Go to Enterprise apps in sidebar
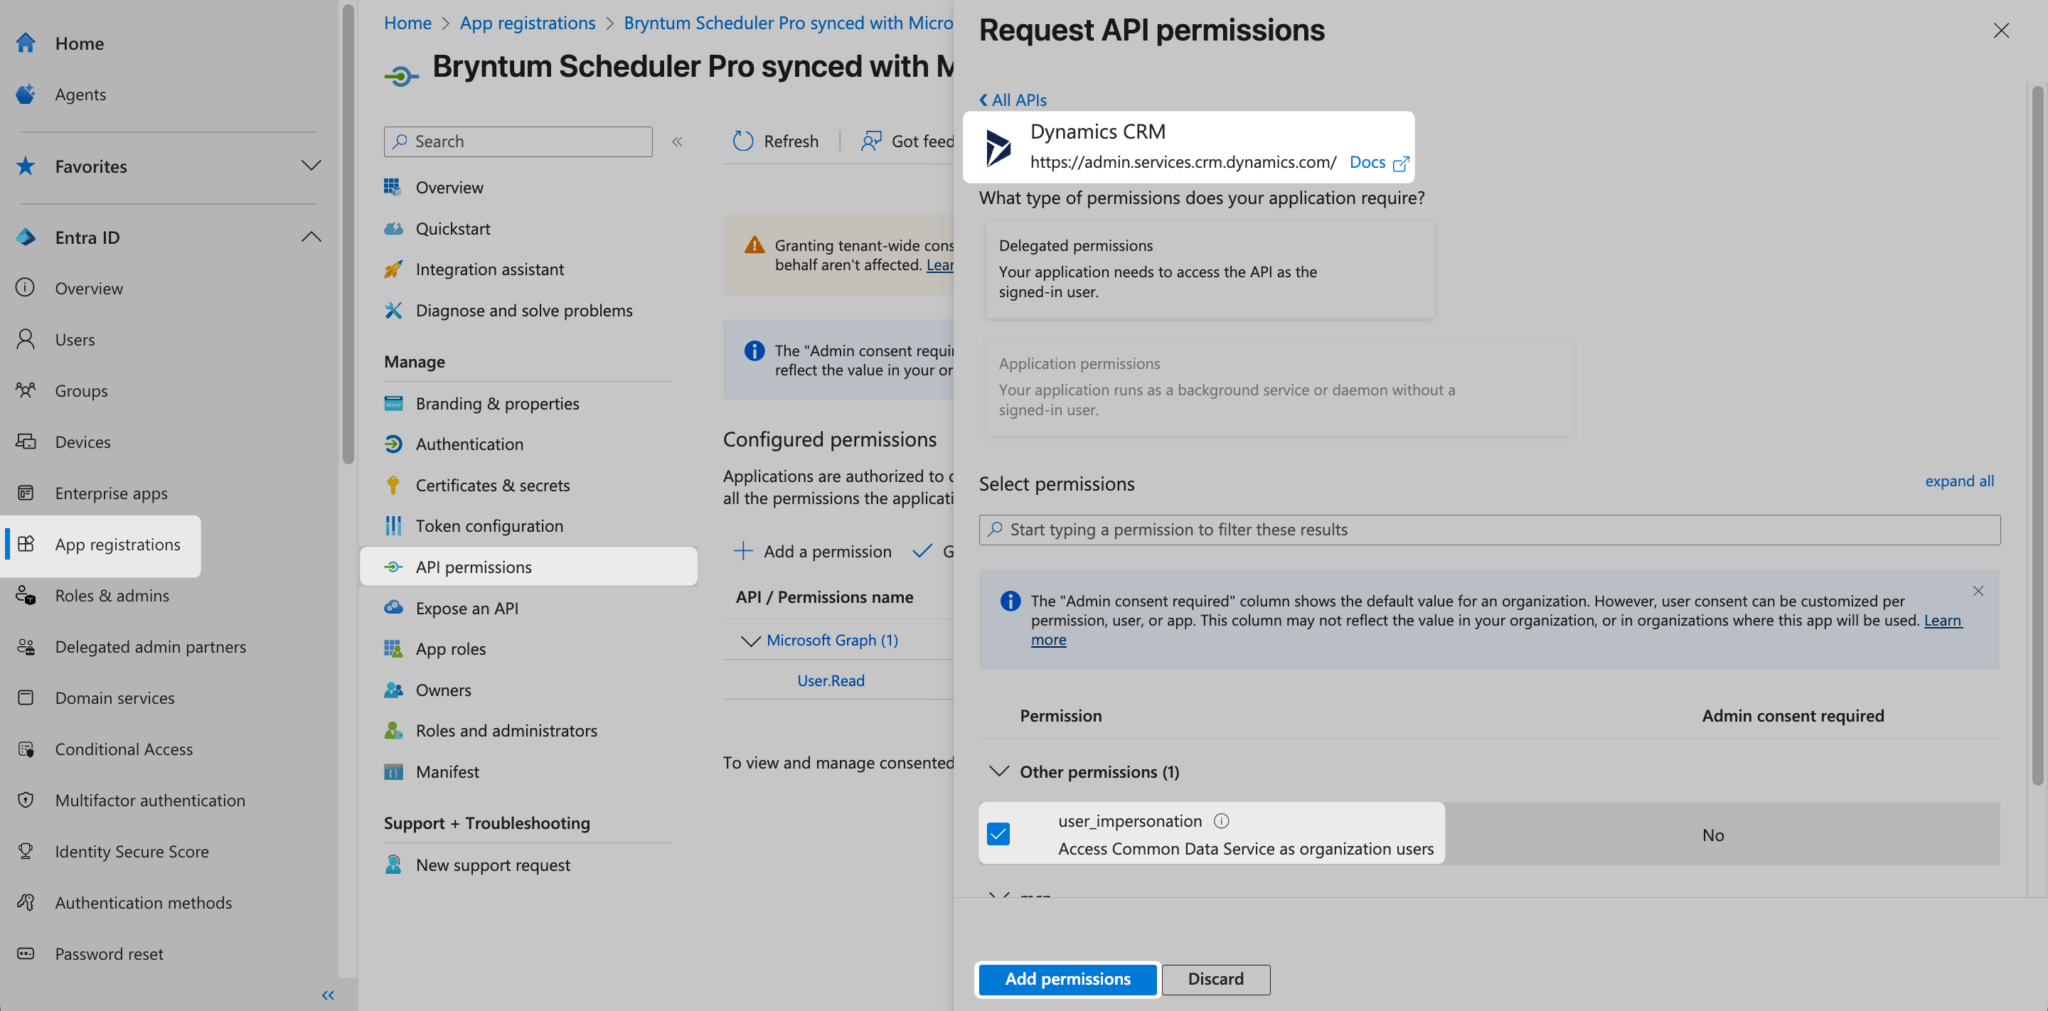The height and width of the screenshot is (1011, 2048). tap(111, 493)
